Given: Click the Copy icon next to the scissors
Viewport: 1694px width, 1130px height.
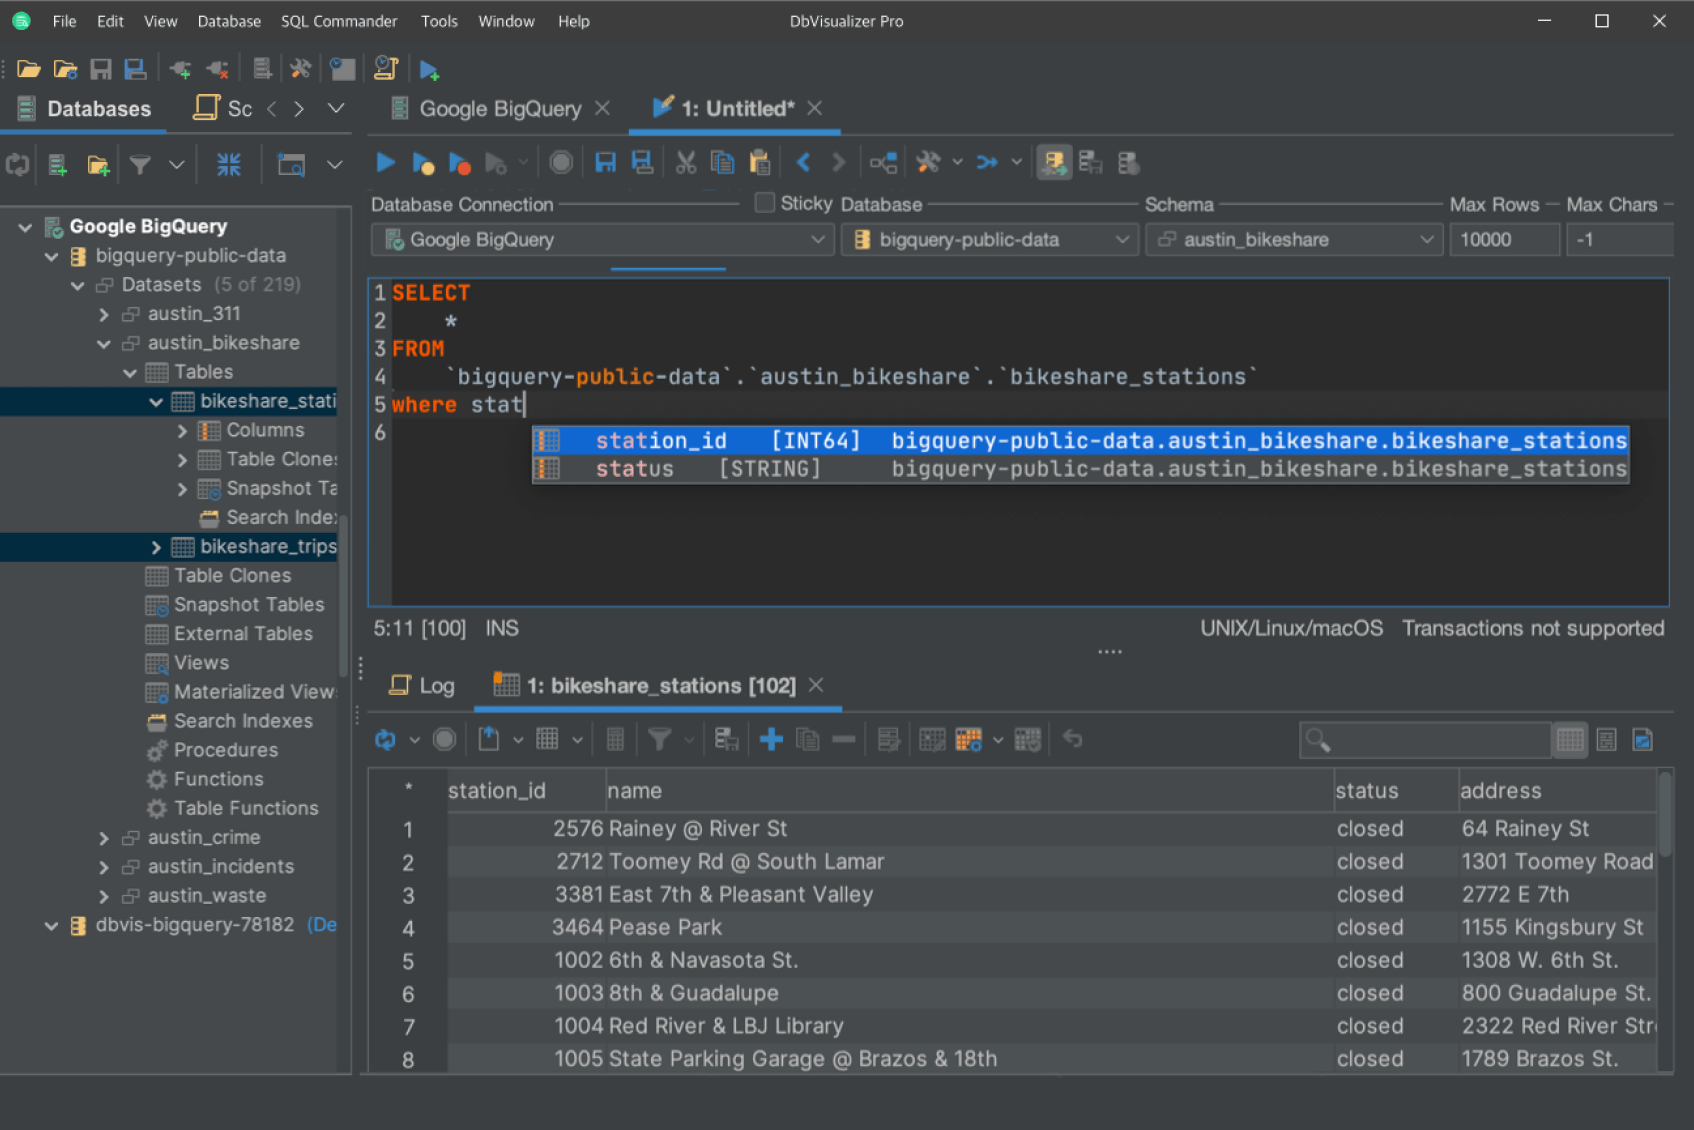Looking at the screenshot, I should [722, 162].
